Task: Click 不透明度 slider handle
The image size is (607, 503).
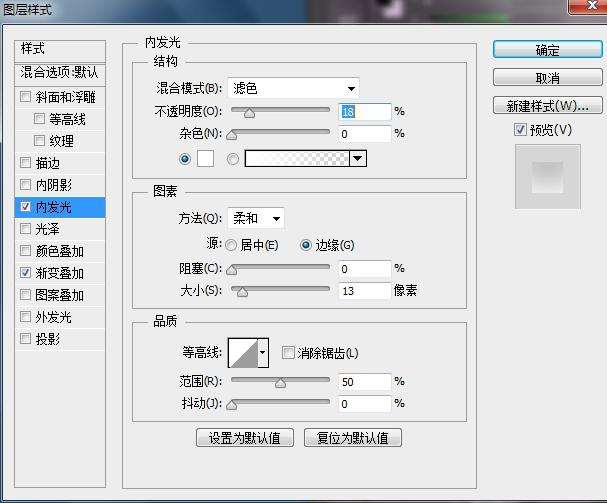Action: [x=250, y=113]
